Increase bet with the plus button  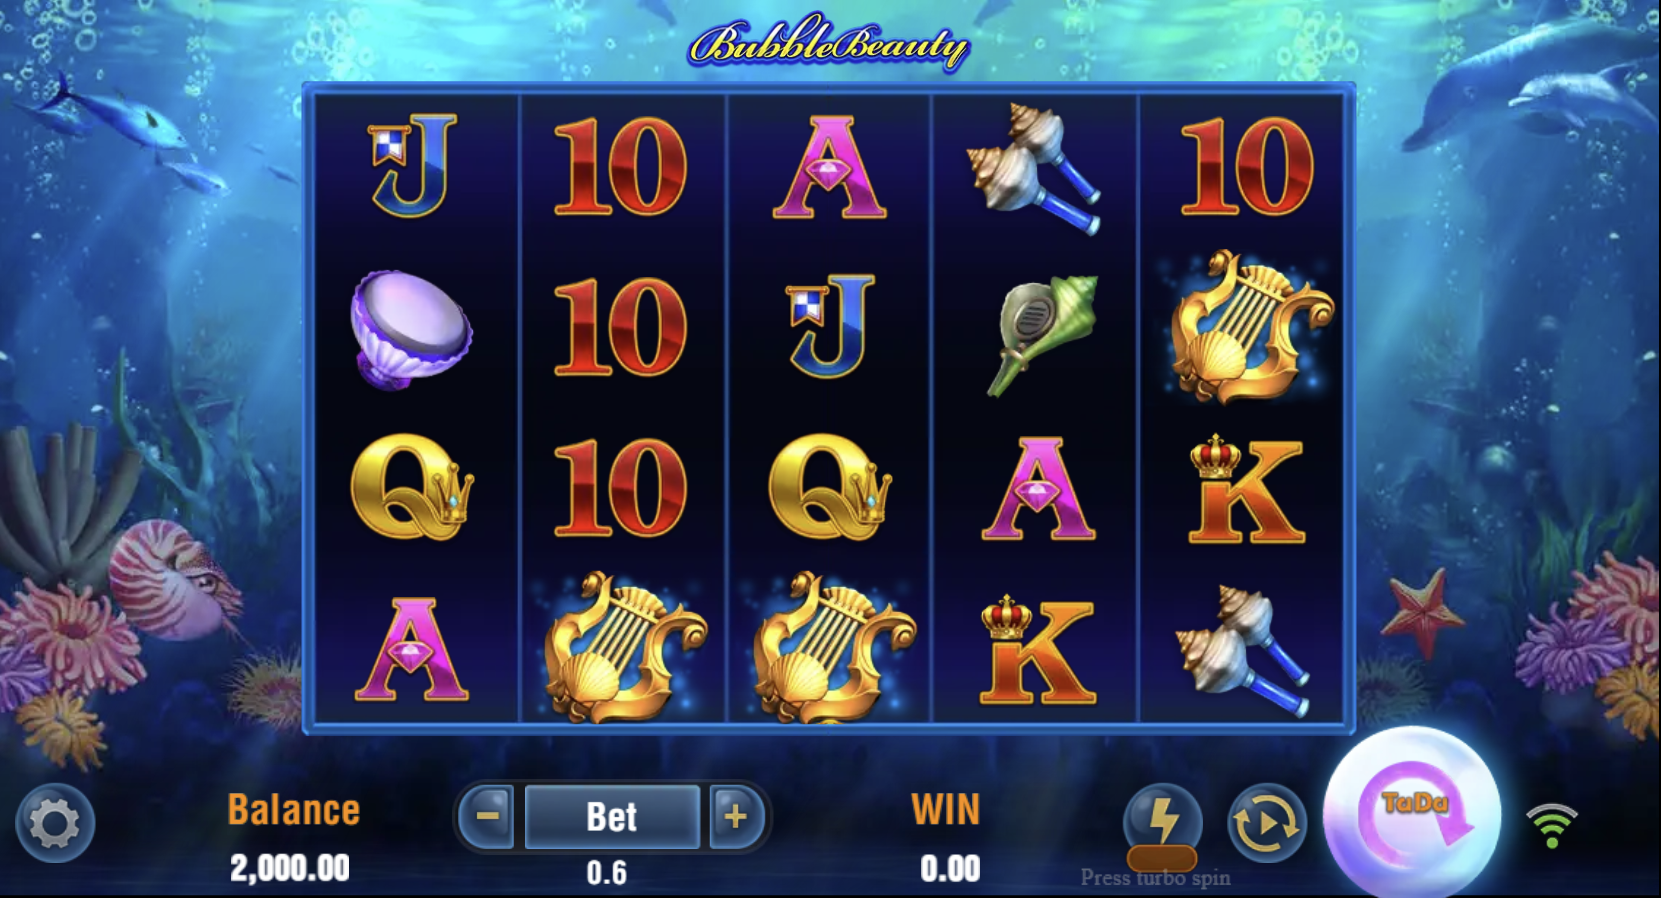tap(736, 816)
